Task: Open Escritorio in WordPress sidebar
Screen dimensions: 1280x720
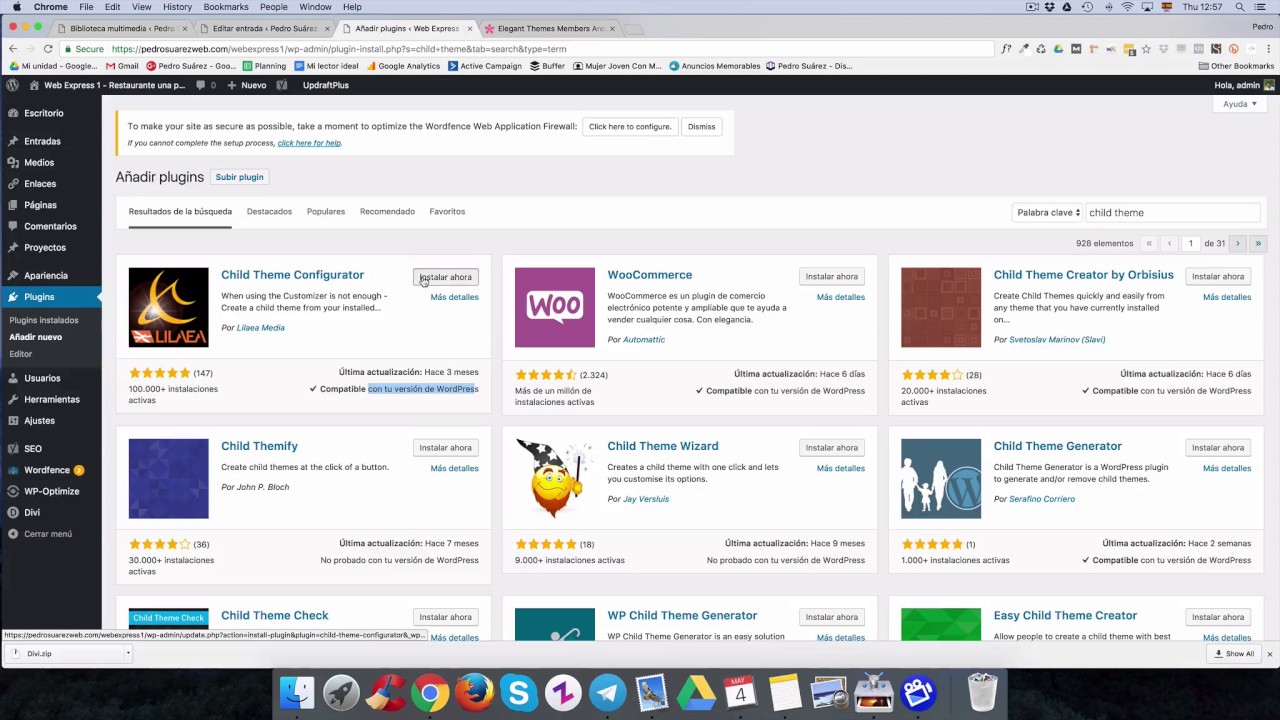Action: tap(44, 113)
